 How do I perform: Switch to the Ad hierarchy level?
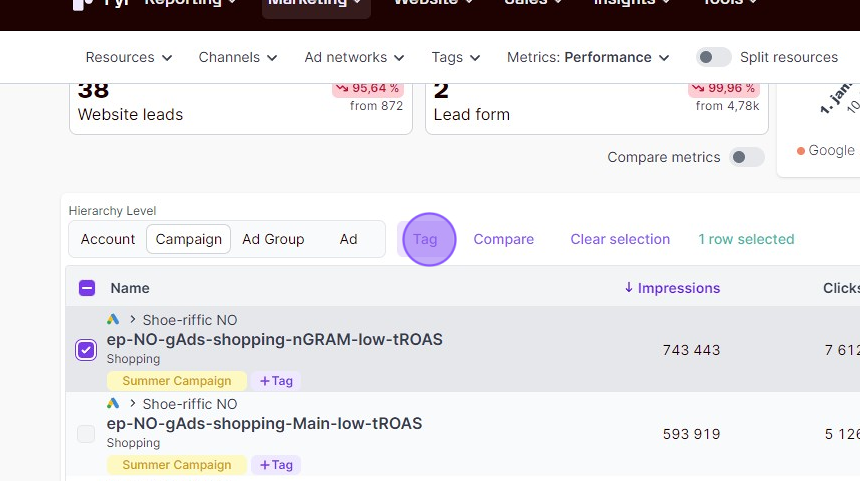(x=348, y=239)
